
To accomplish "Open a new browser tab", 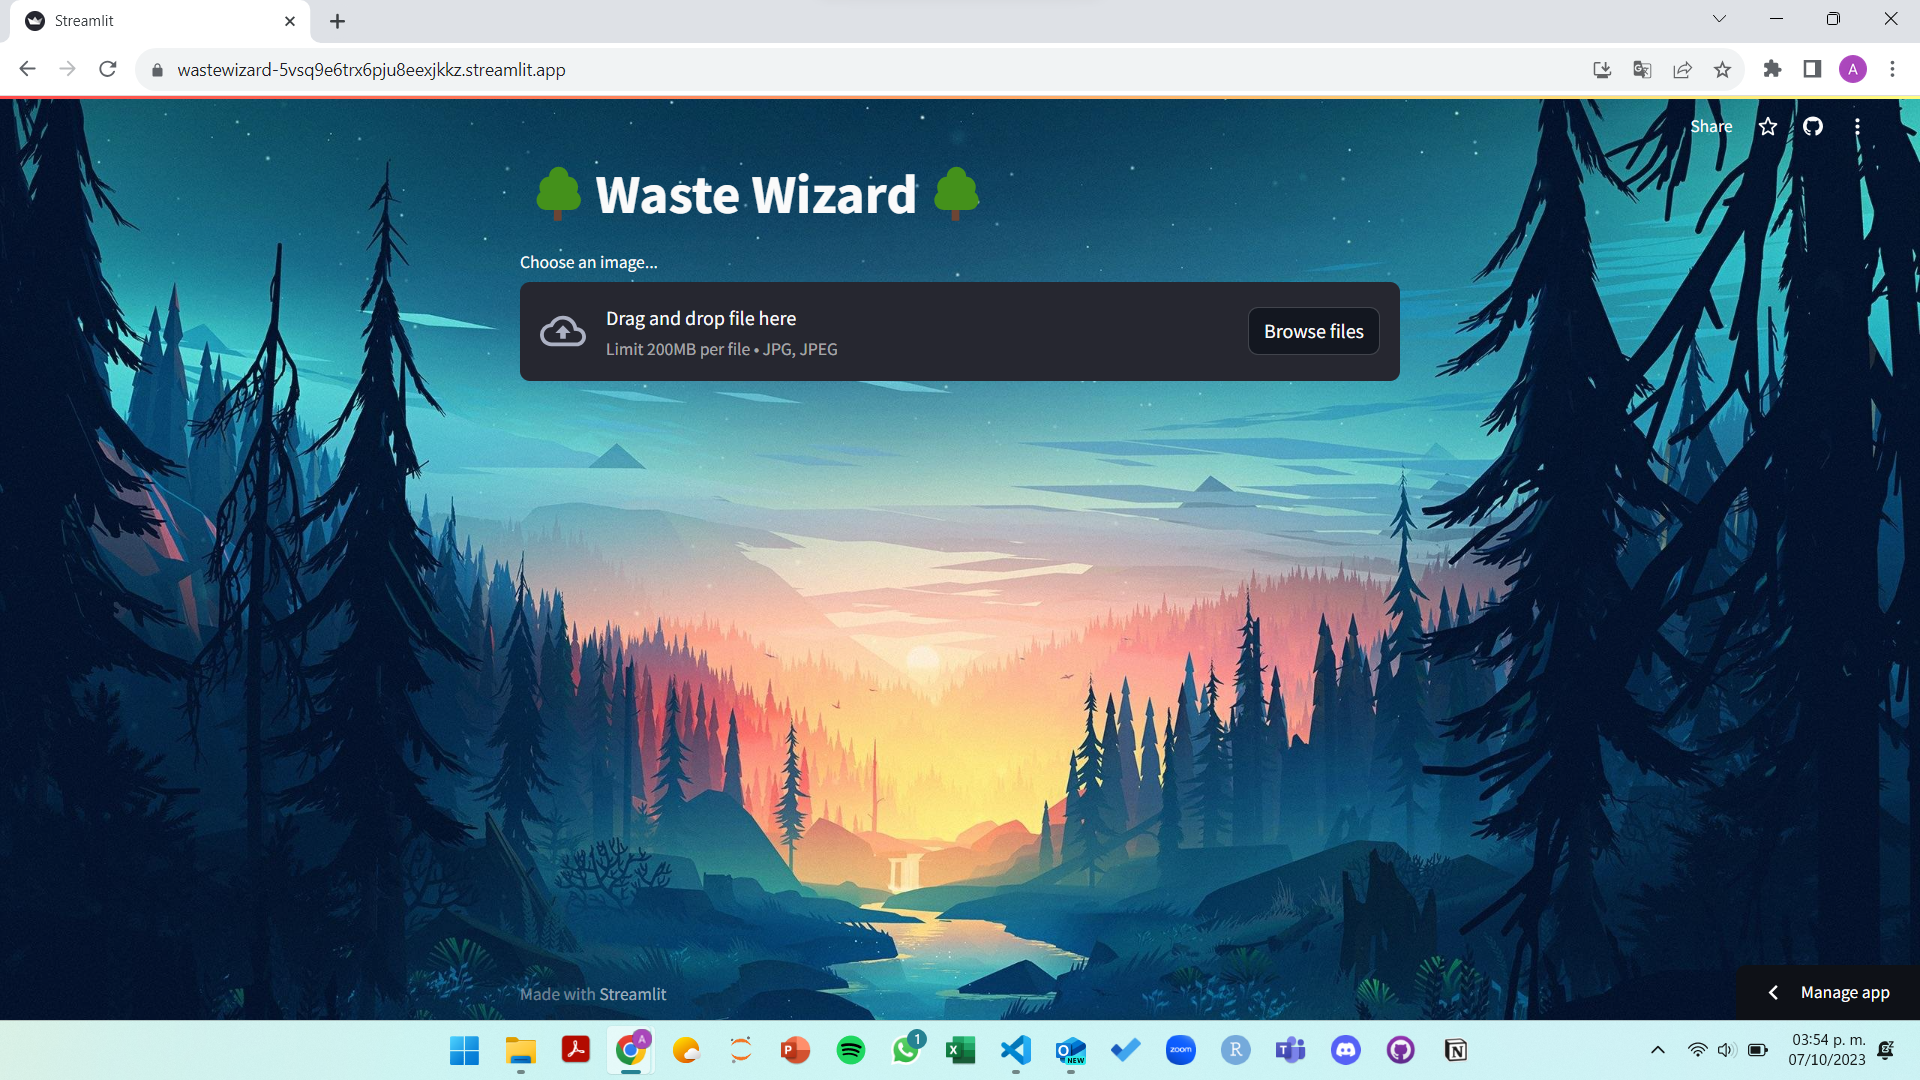I will pos(337,21).
